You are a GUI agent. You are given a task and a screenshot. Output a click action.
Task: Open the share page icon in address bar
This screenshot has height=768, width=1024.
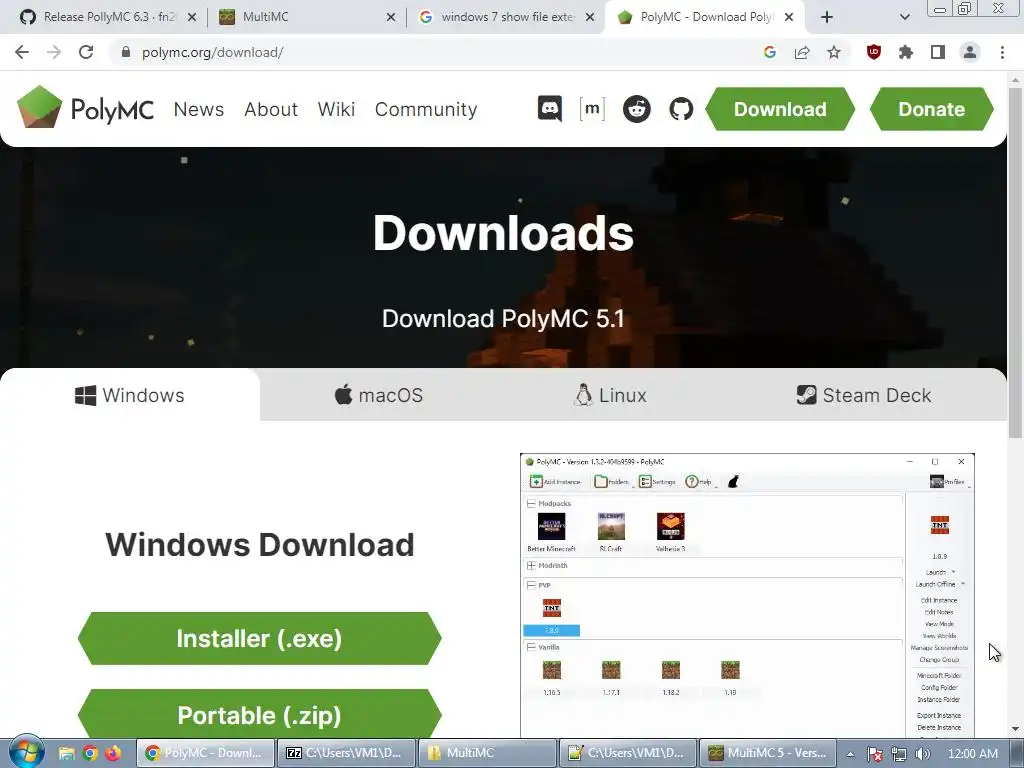[802, 52]
